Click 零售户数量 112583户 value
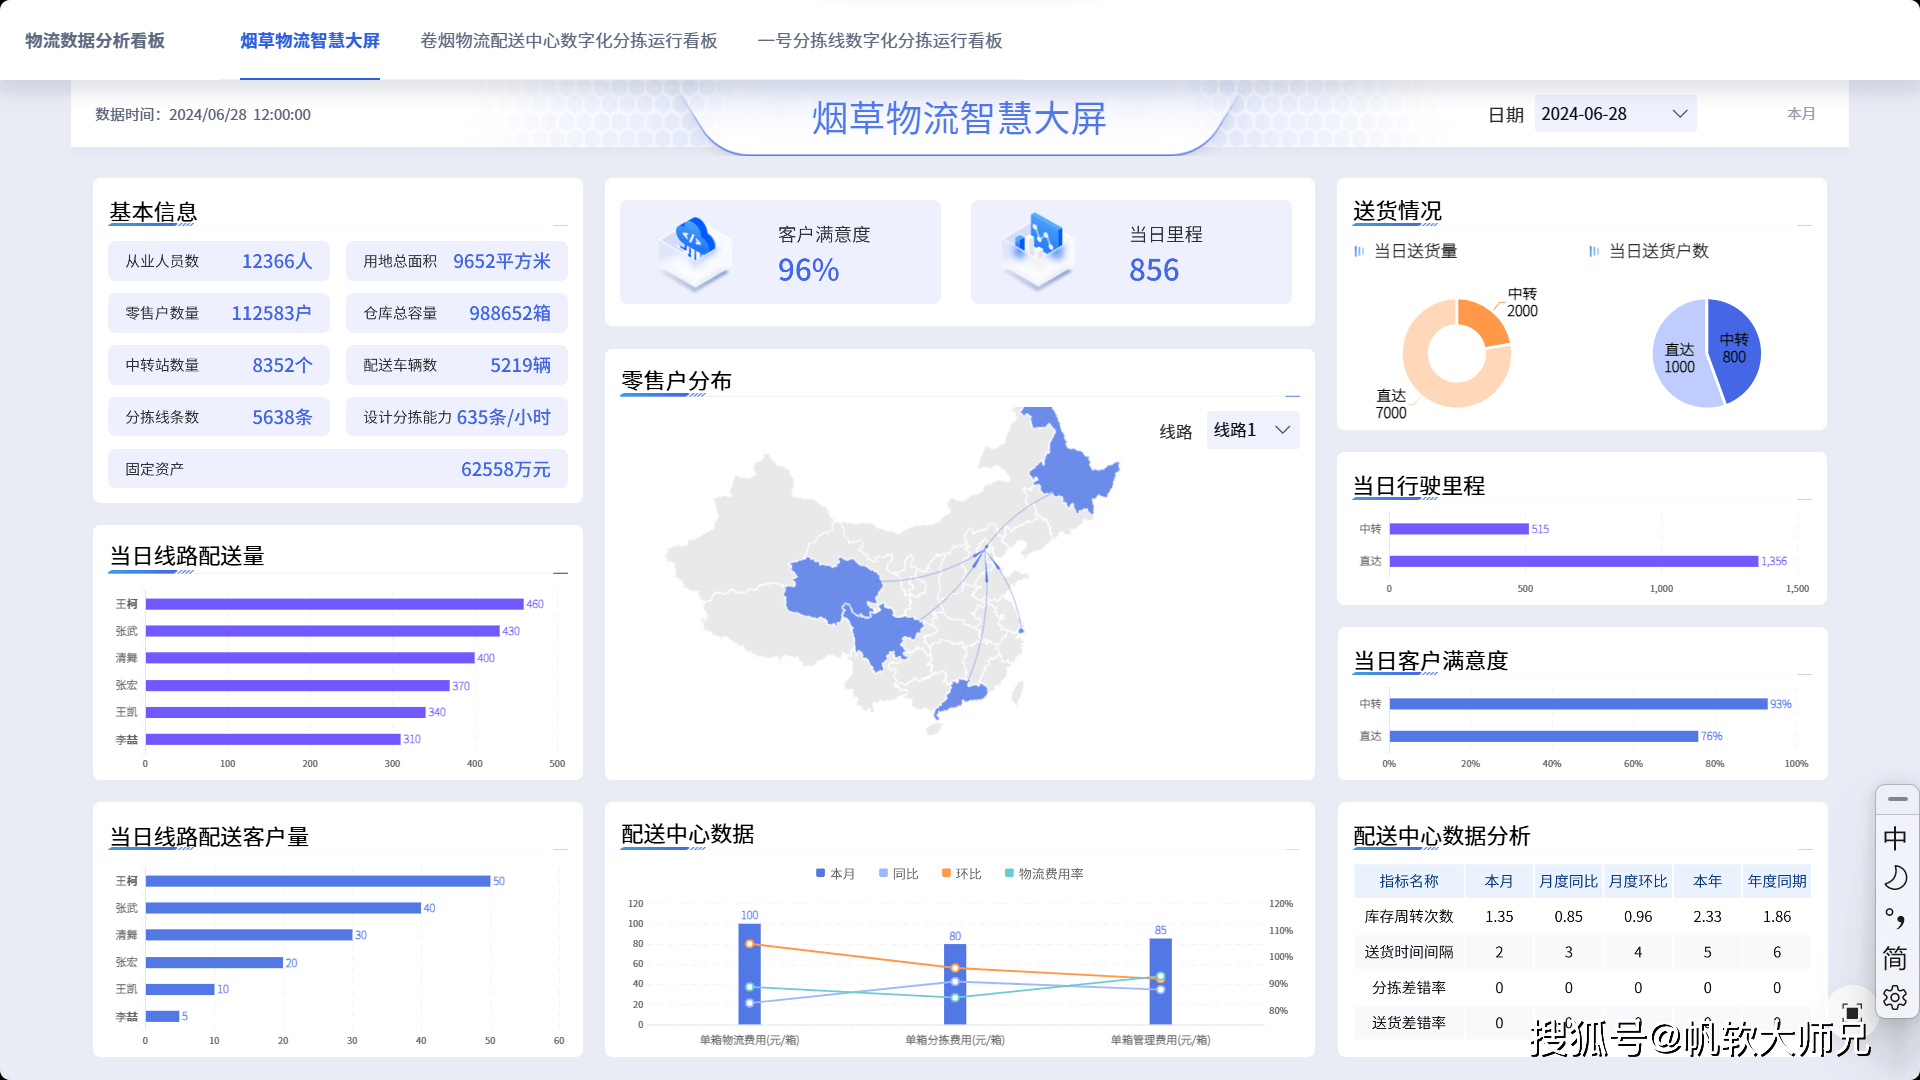Screen dimensions: 1920x1080 [271, 313]
